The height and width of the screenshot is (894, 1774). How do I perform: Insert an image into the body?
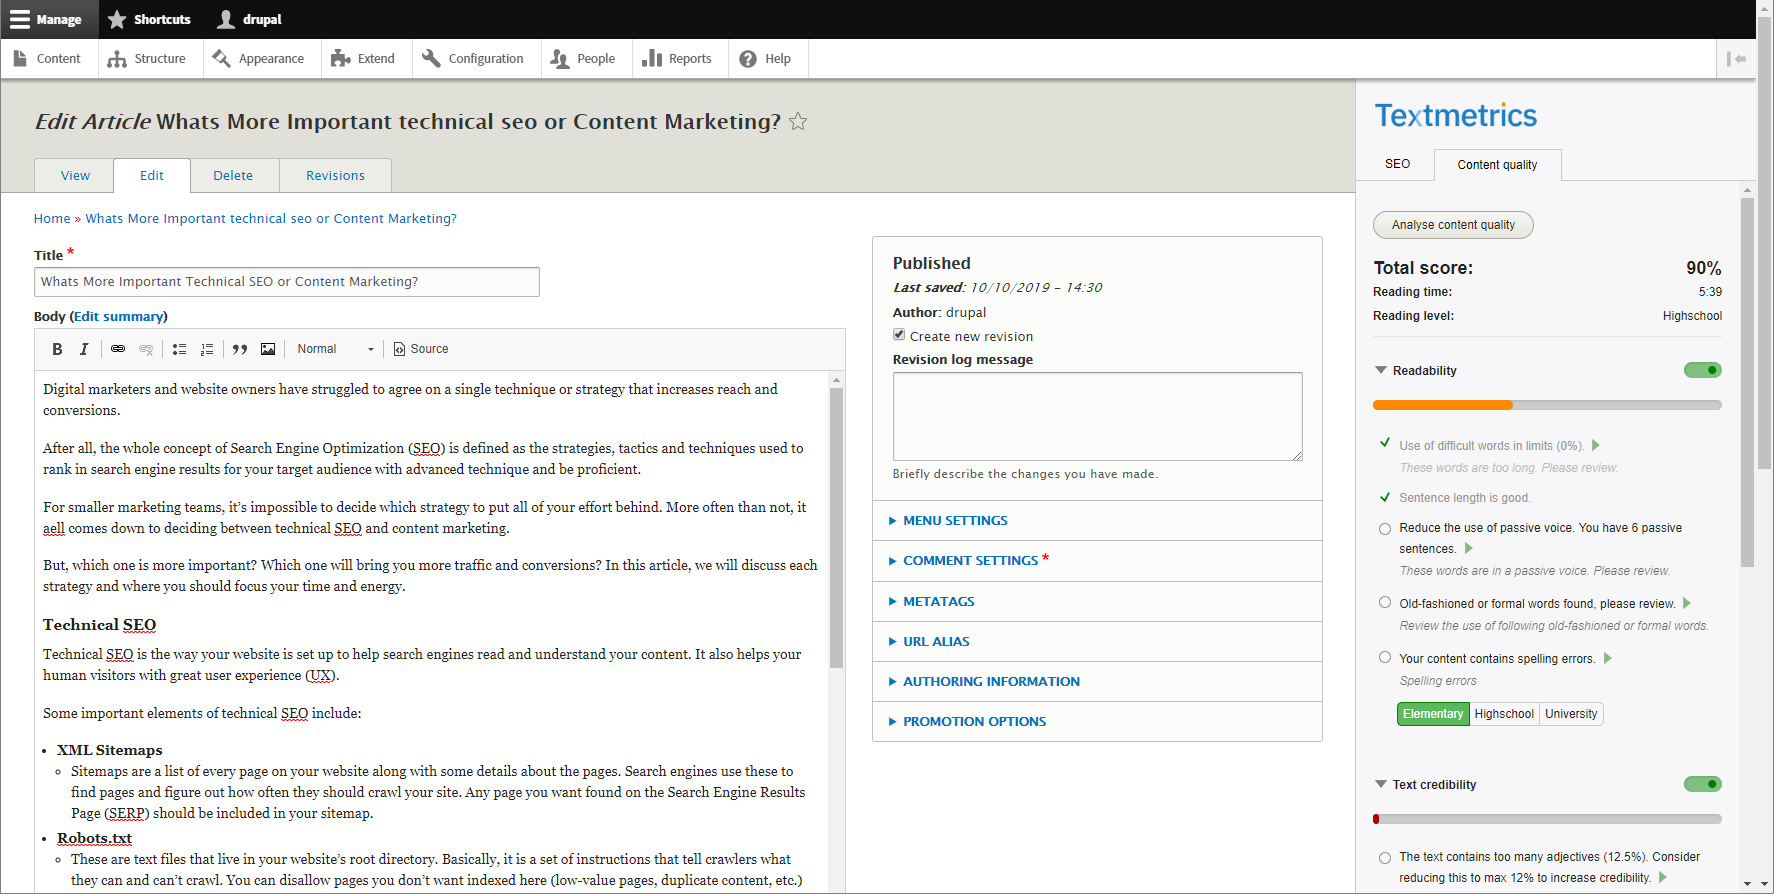click(x=268, y=349)
